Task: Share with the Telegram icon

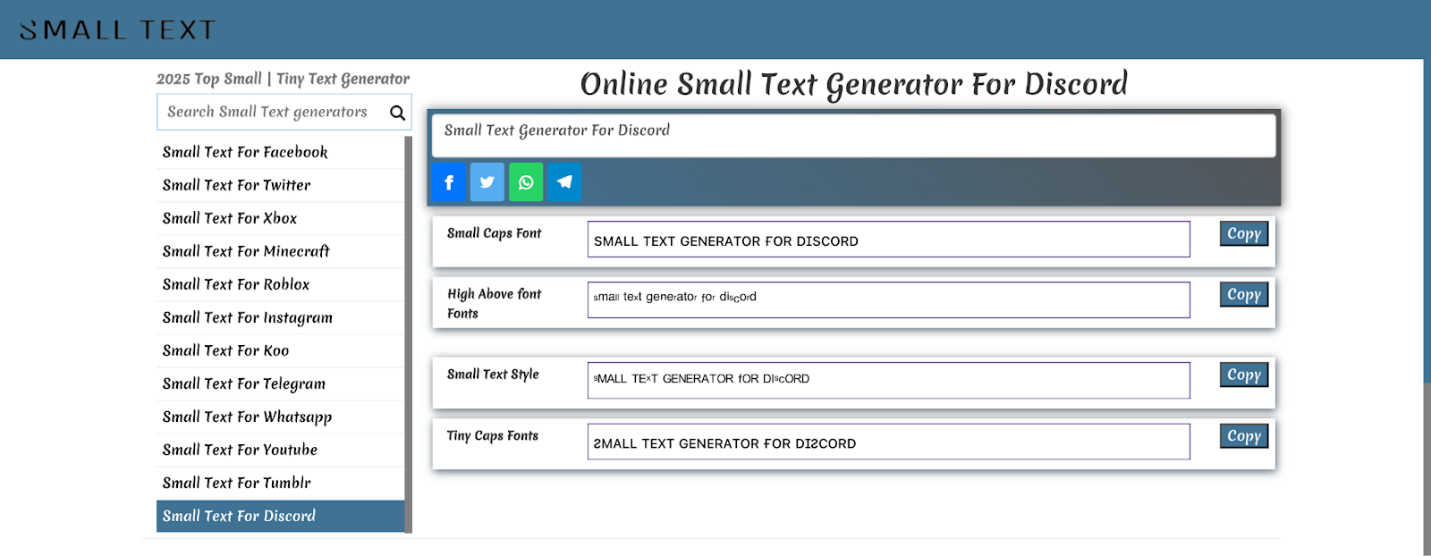Action: (565, 182)
